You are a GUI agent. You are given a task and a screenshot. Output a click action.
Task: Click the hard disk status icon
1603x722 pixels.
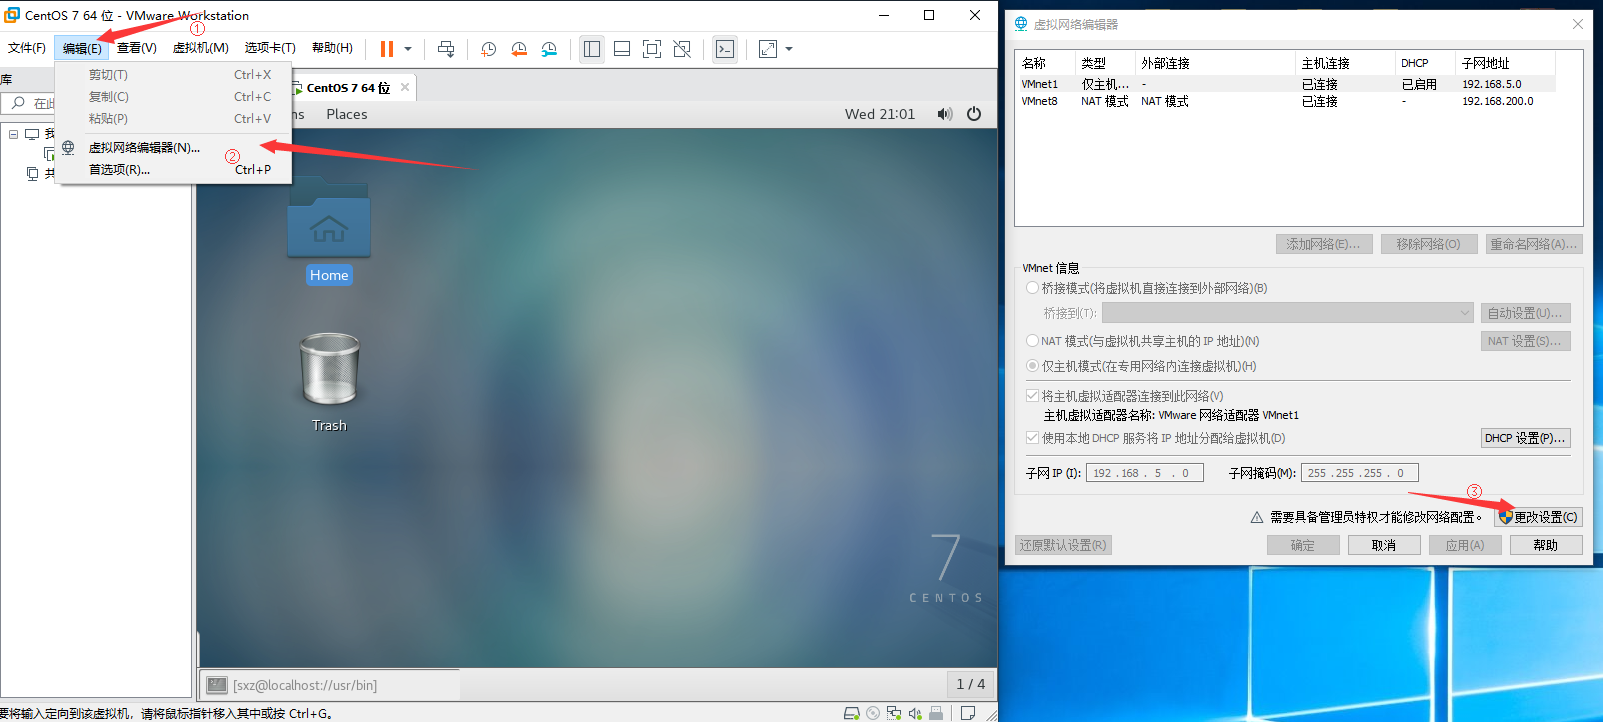coord(852,713)
